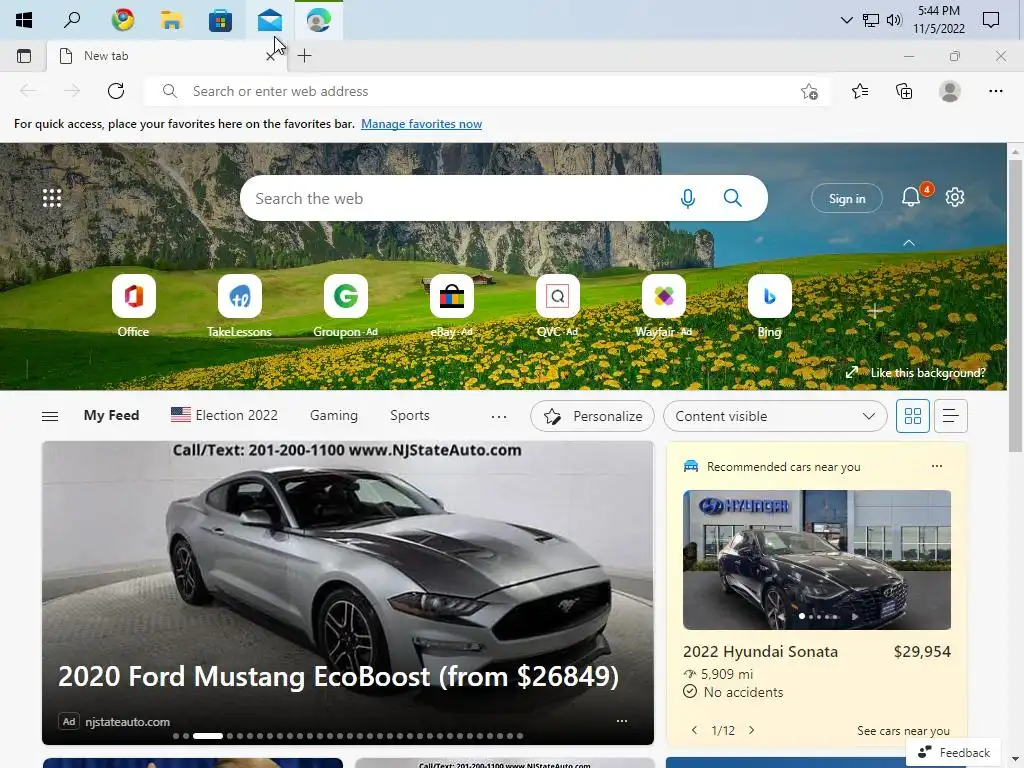The image size is (1024, 768).
Task: Add this page to favorites star
Action: pyautogui.click(x=809, y=91)
